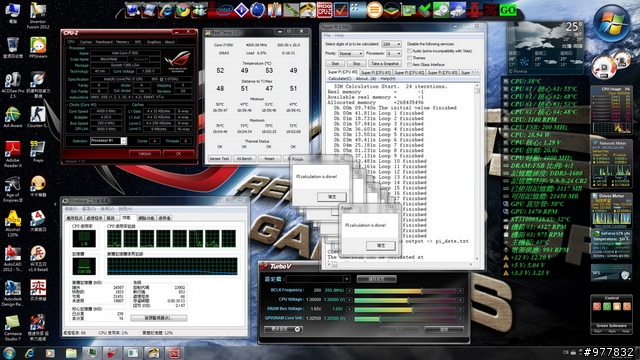Click the CPU-Z icon in the top dock
The height and width of the screenshot is (360, 640).
(324, 10)
